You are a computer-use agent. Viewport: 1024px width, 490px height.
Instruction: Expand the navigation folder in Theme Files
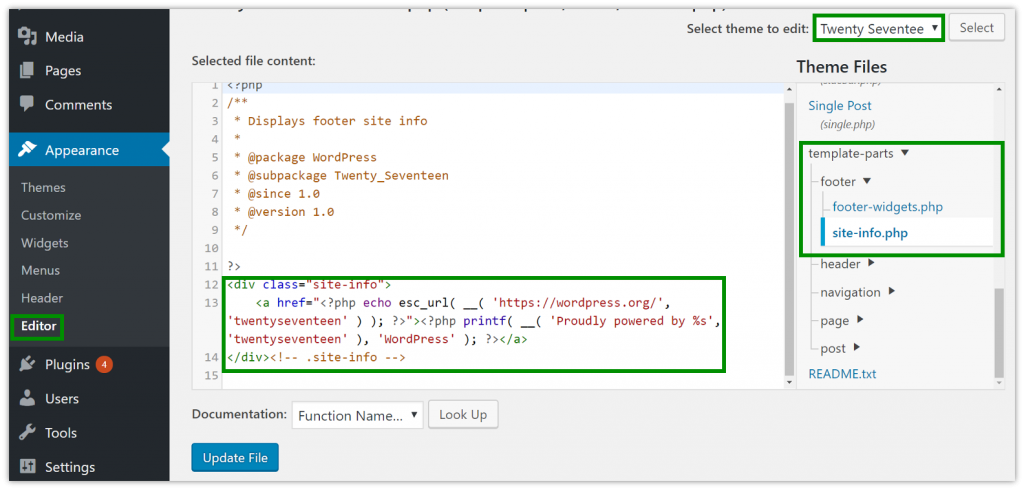pos(891,292)
